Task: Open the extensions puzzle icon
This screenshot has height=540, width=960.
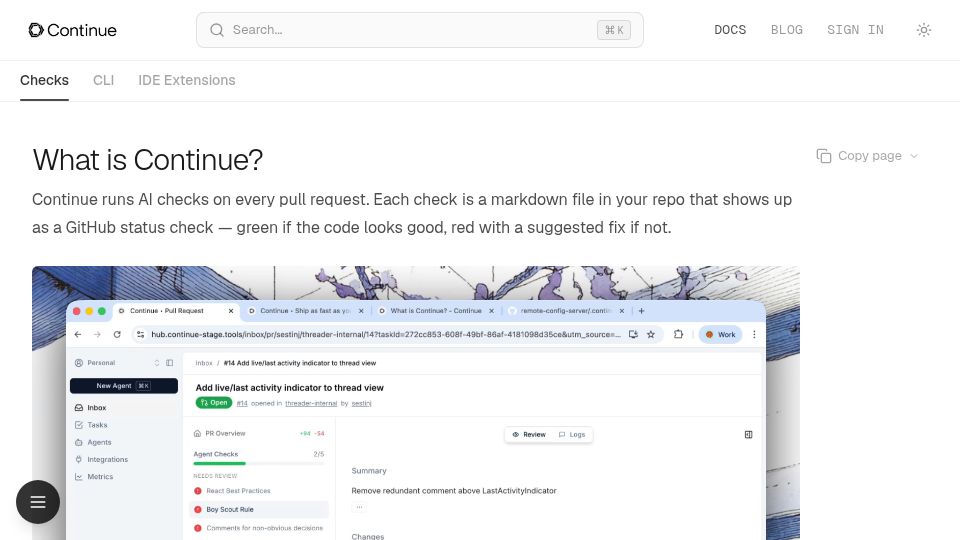Action: (x=678, y=334)
